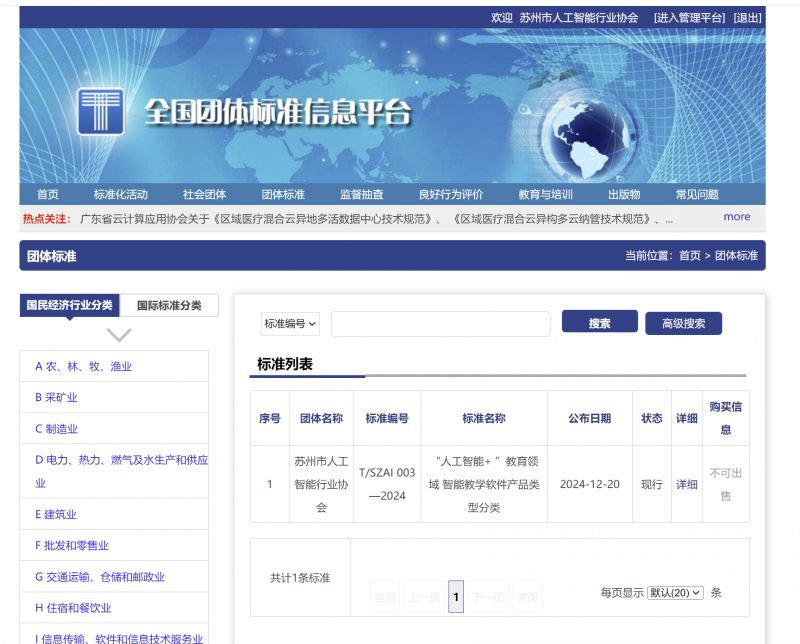Click the 上一页 pagination button
This screenshot has width=800, height=644.
424,597
